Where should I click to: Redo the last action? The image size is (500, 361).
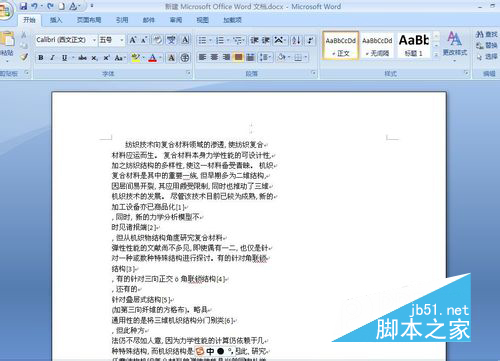pos(50,6)
